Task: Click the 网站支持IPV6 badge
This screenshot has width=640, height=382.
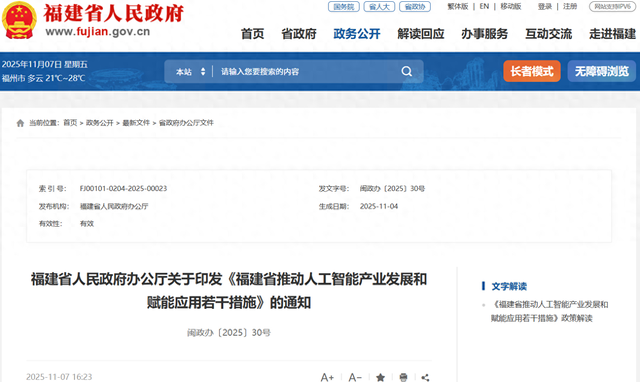Action: click(612, 7)
